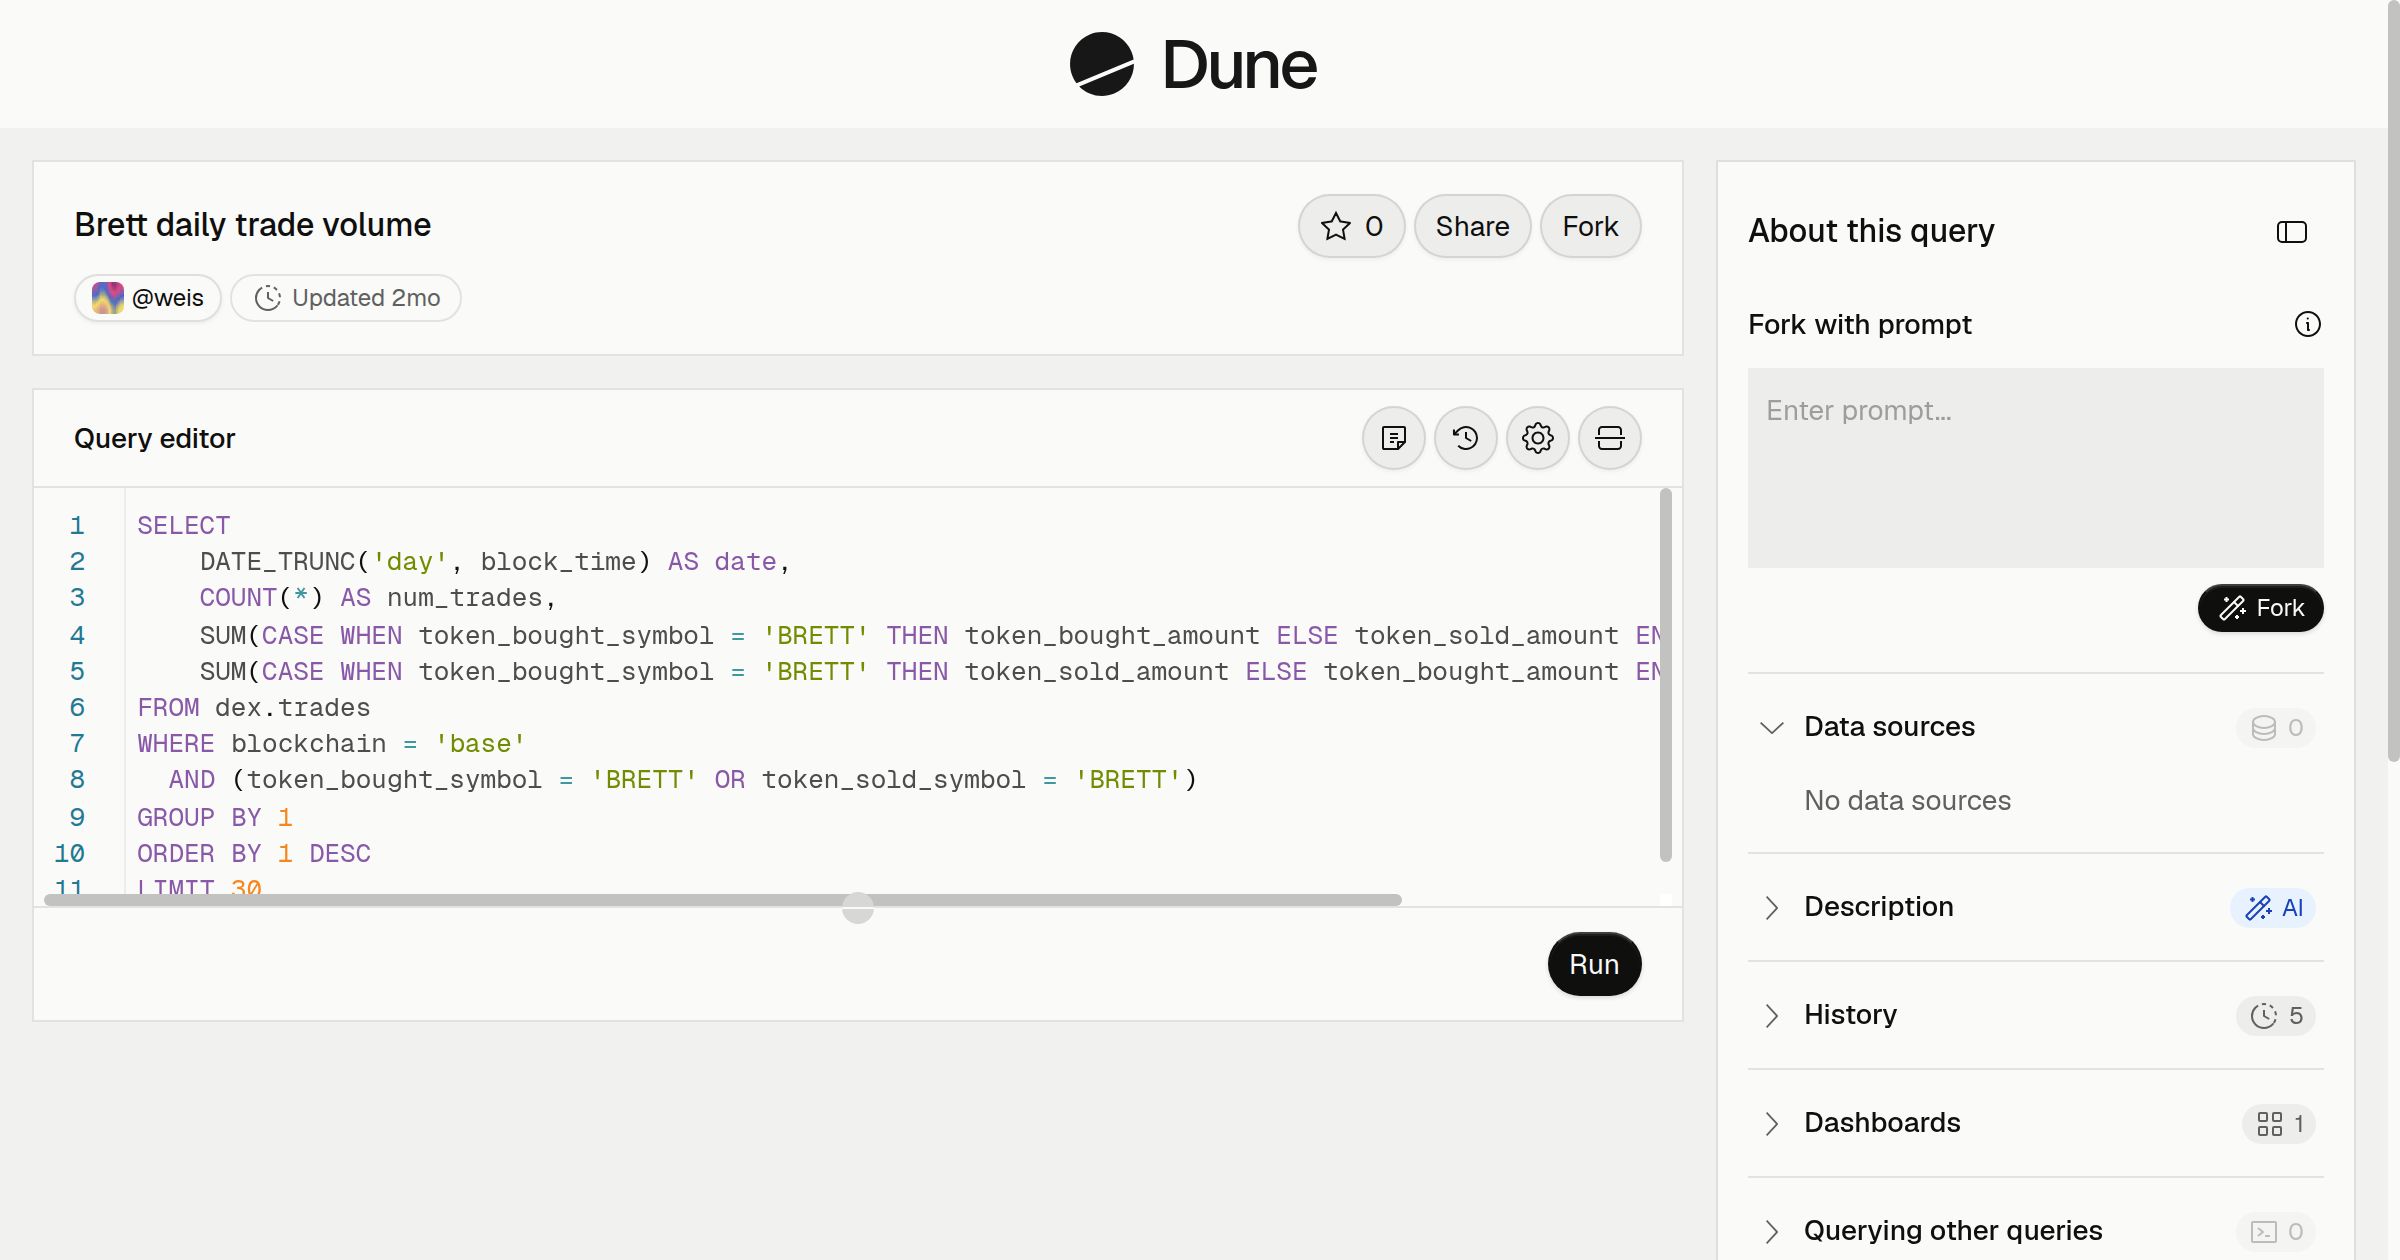Viewport: 2400px width, 1260px height.
Task: Click the Fork button beside Share
Action: pyautogui.click(x=1591, y=226)
